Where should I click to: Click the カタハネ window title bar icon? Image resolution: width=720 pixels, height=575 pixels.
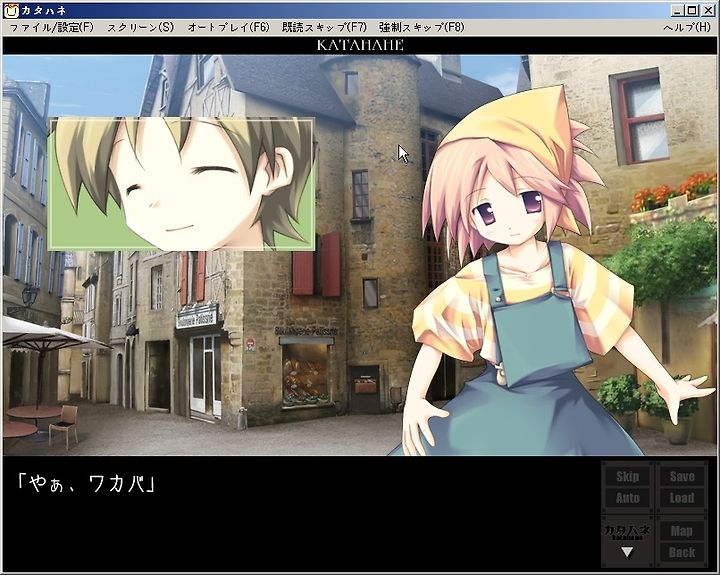[x=11, y=10]
